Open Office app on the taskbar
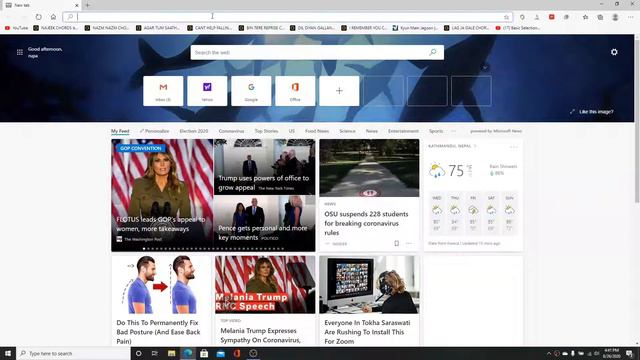The height and width of the screenshot is (360, 640). 237,353
